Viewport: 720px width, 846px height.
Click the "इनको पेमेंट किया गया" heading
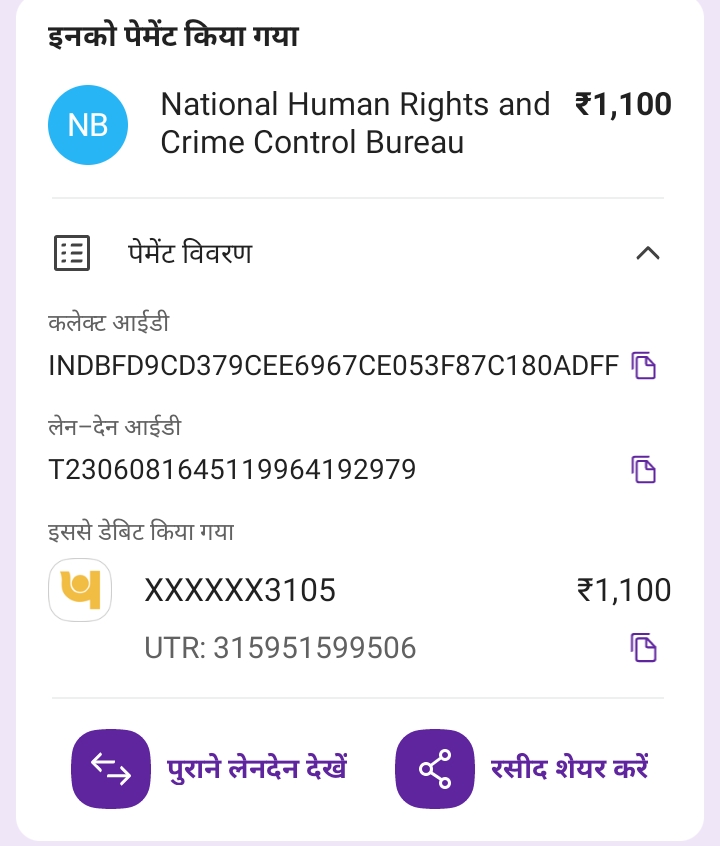point(173,37)
